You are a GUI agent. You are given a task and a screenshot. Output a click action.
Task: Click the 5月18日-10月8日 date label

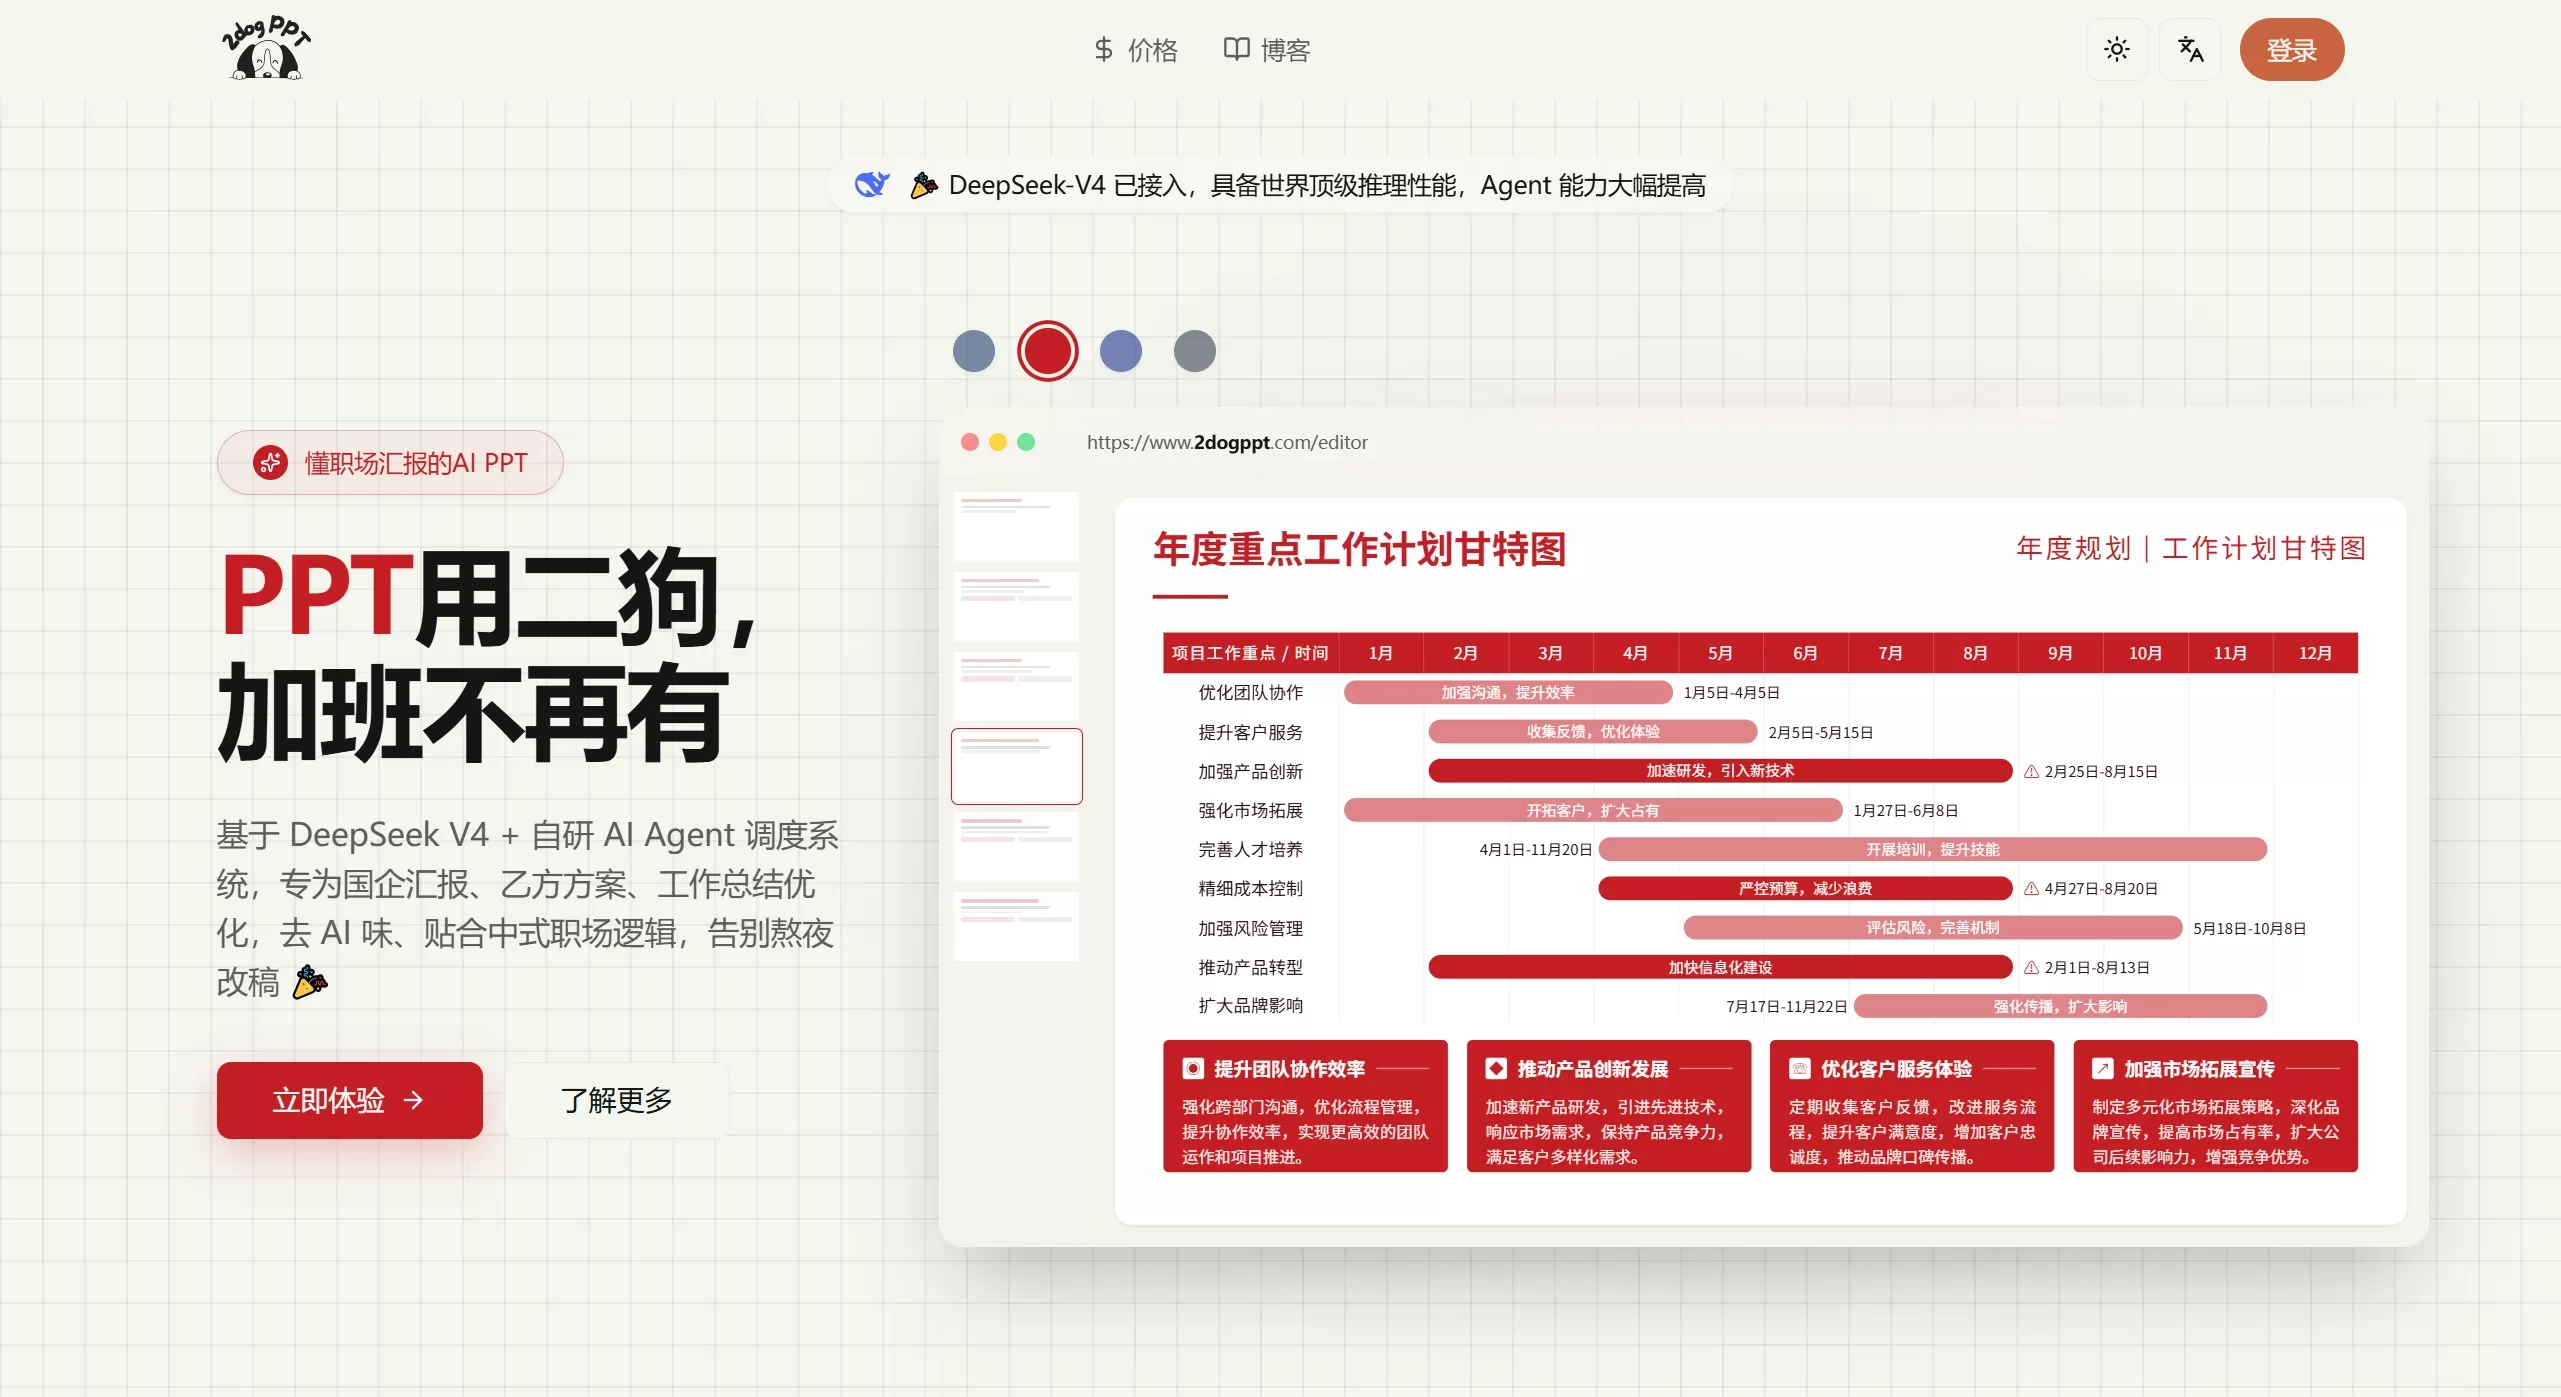coord(2250,929)
